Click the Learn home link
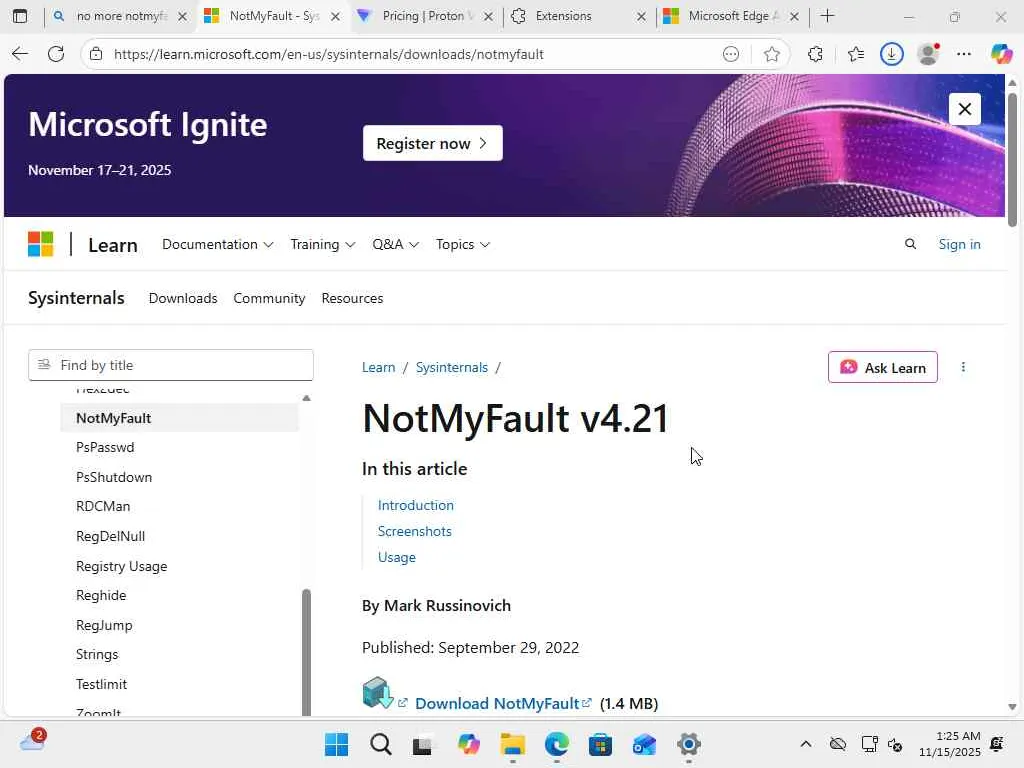 112,245
